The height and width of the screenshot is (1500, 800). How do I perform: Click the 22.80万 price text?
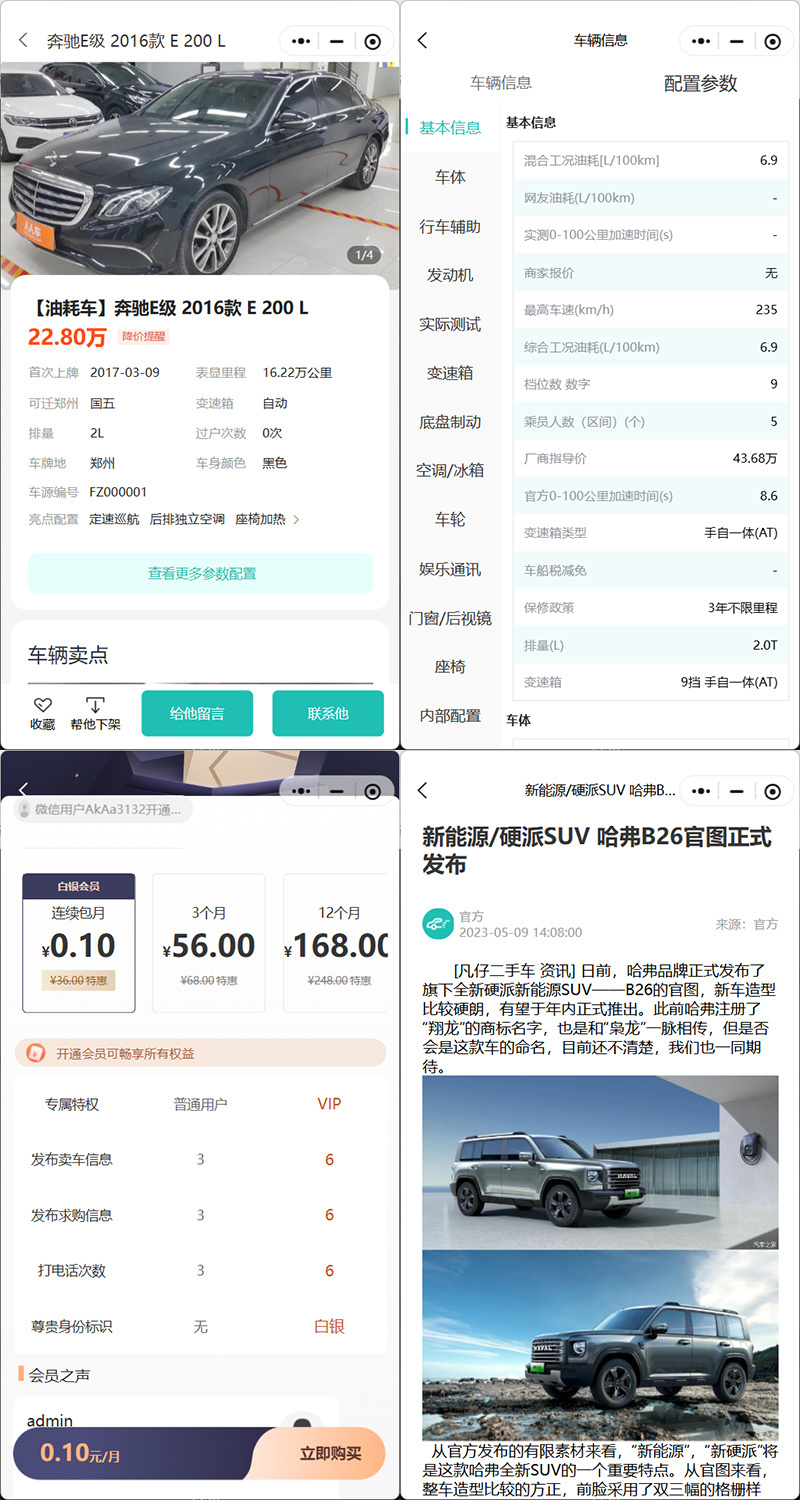(x=66, y=337)
